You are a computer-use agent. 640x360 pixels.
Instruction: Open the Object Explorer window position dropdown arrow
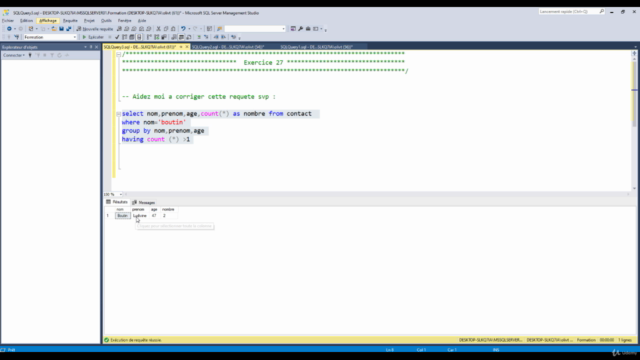click(85, 47)
